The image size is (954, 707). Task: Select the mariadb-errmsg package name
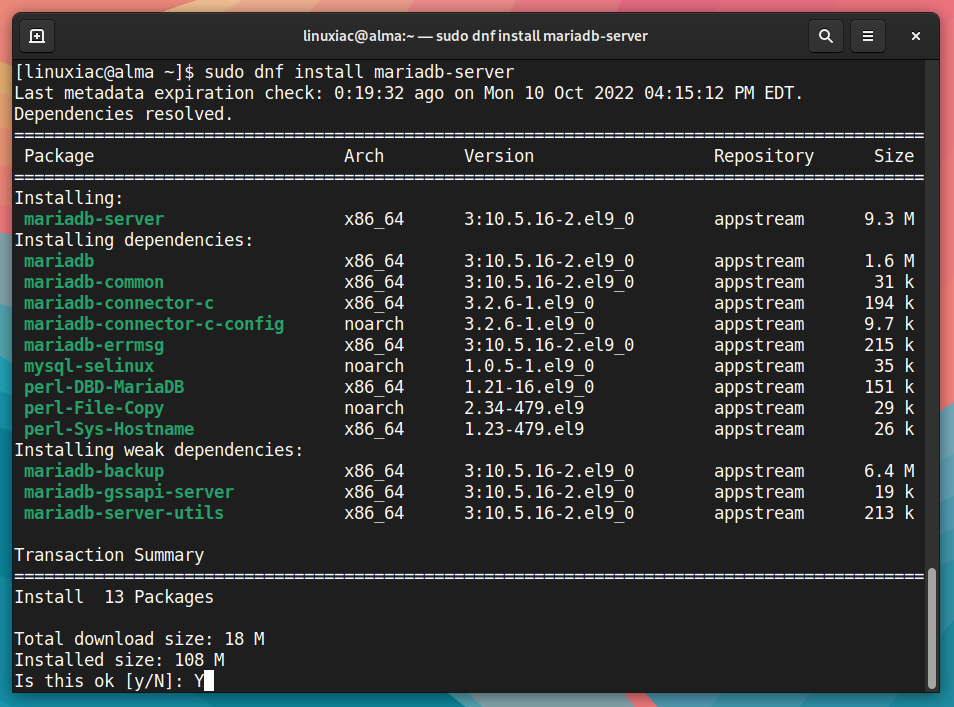[x=94, y=345]
